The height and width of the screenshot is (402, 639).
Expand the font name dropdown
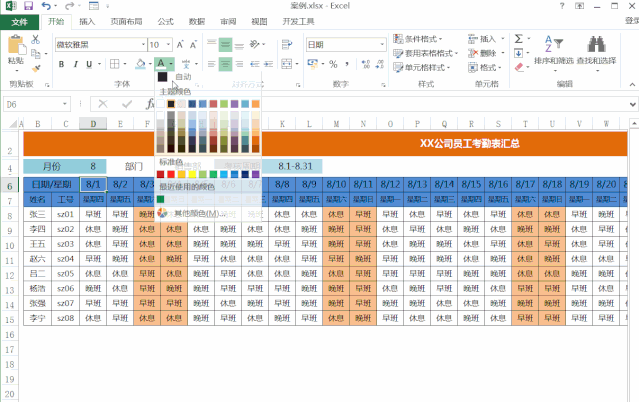click(143, 44)
